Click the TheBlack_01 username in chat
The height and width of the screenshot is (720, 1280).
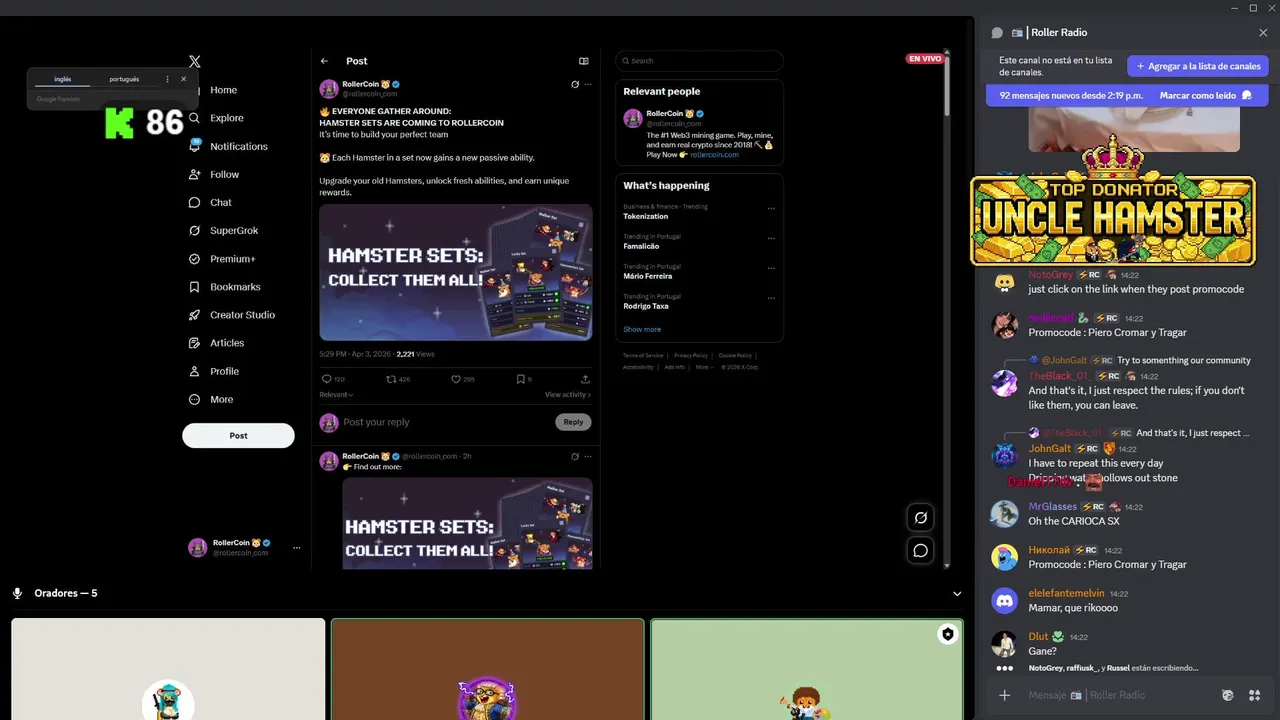[x=1058, y=376]
